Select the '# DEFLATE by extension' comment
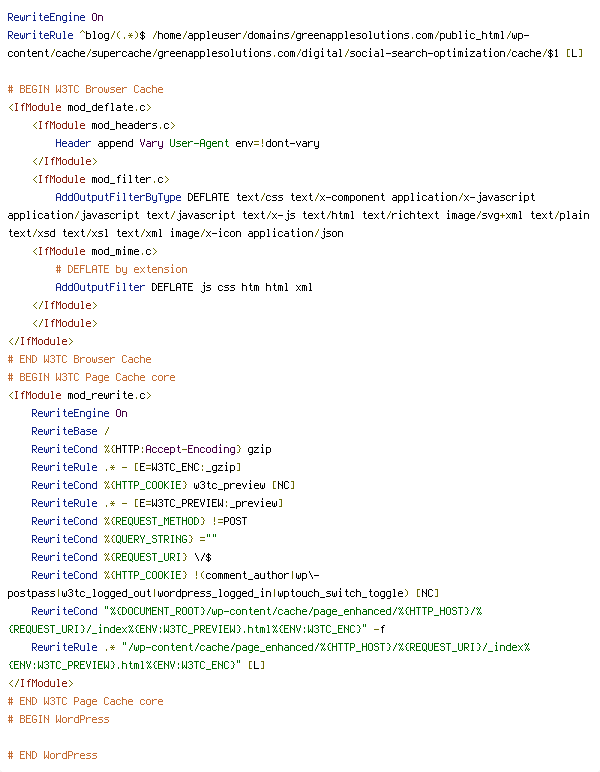The height and width of the screenshot is (772, 600). coord(121,269)
